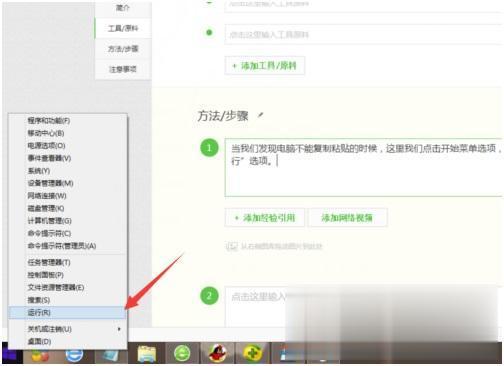Image resolution: width=504 pixels, height=366 pixels.
Task: Open 磁盘管理(K) from the menu
Action: (x=68, y=208)
